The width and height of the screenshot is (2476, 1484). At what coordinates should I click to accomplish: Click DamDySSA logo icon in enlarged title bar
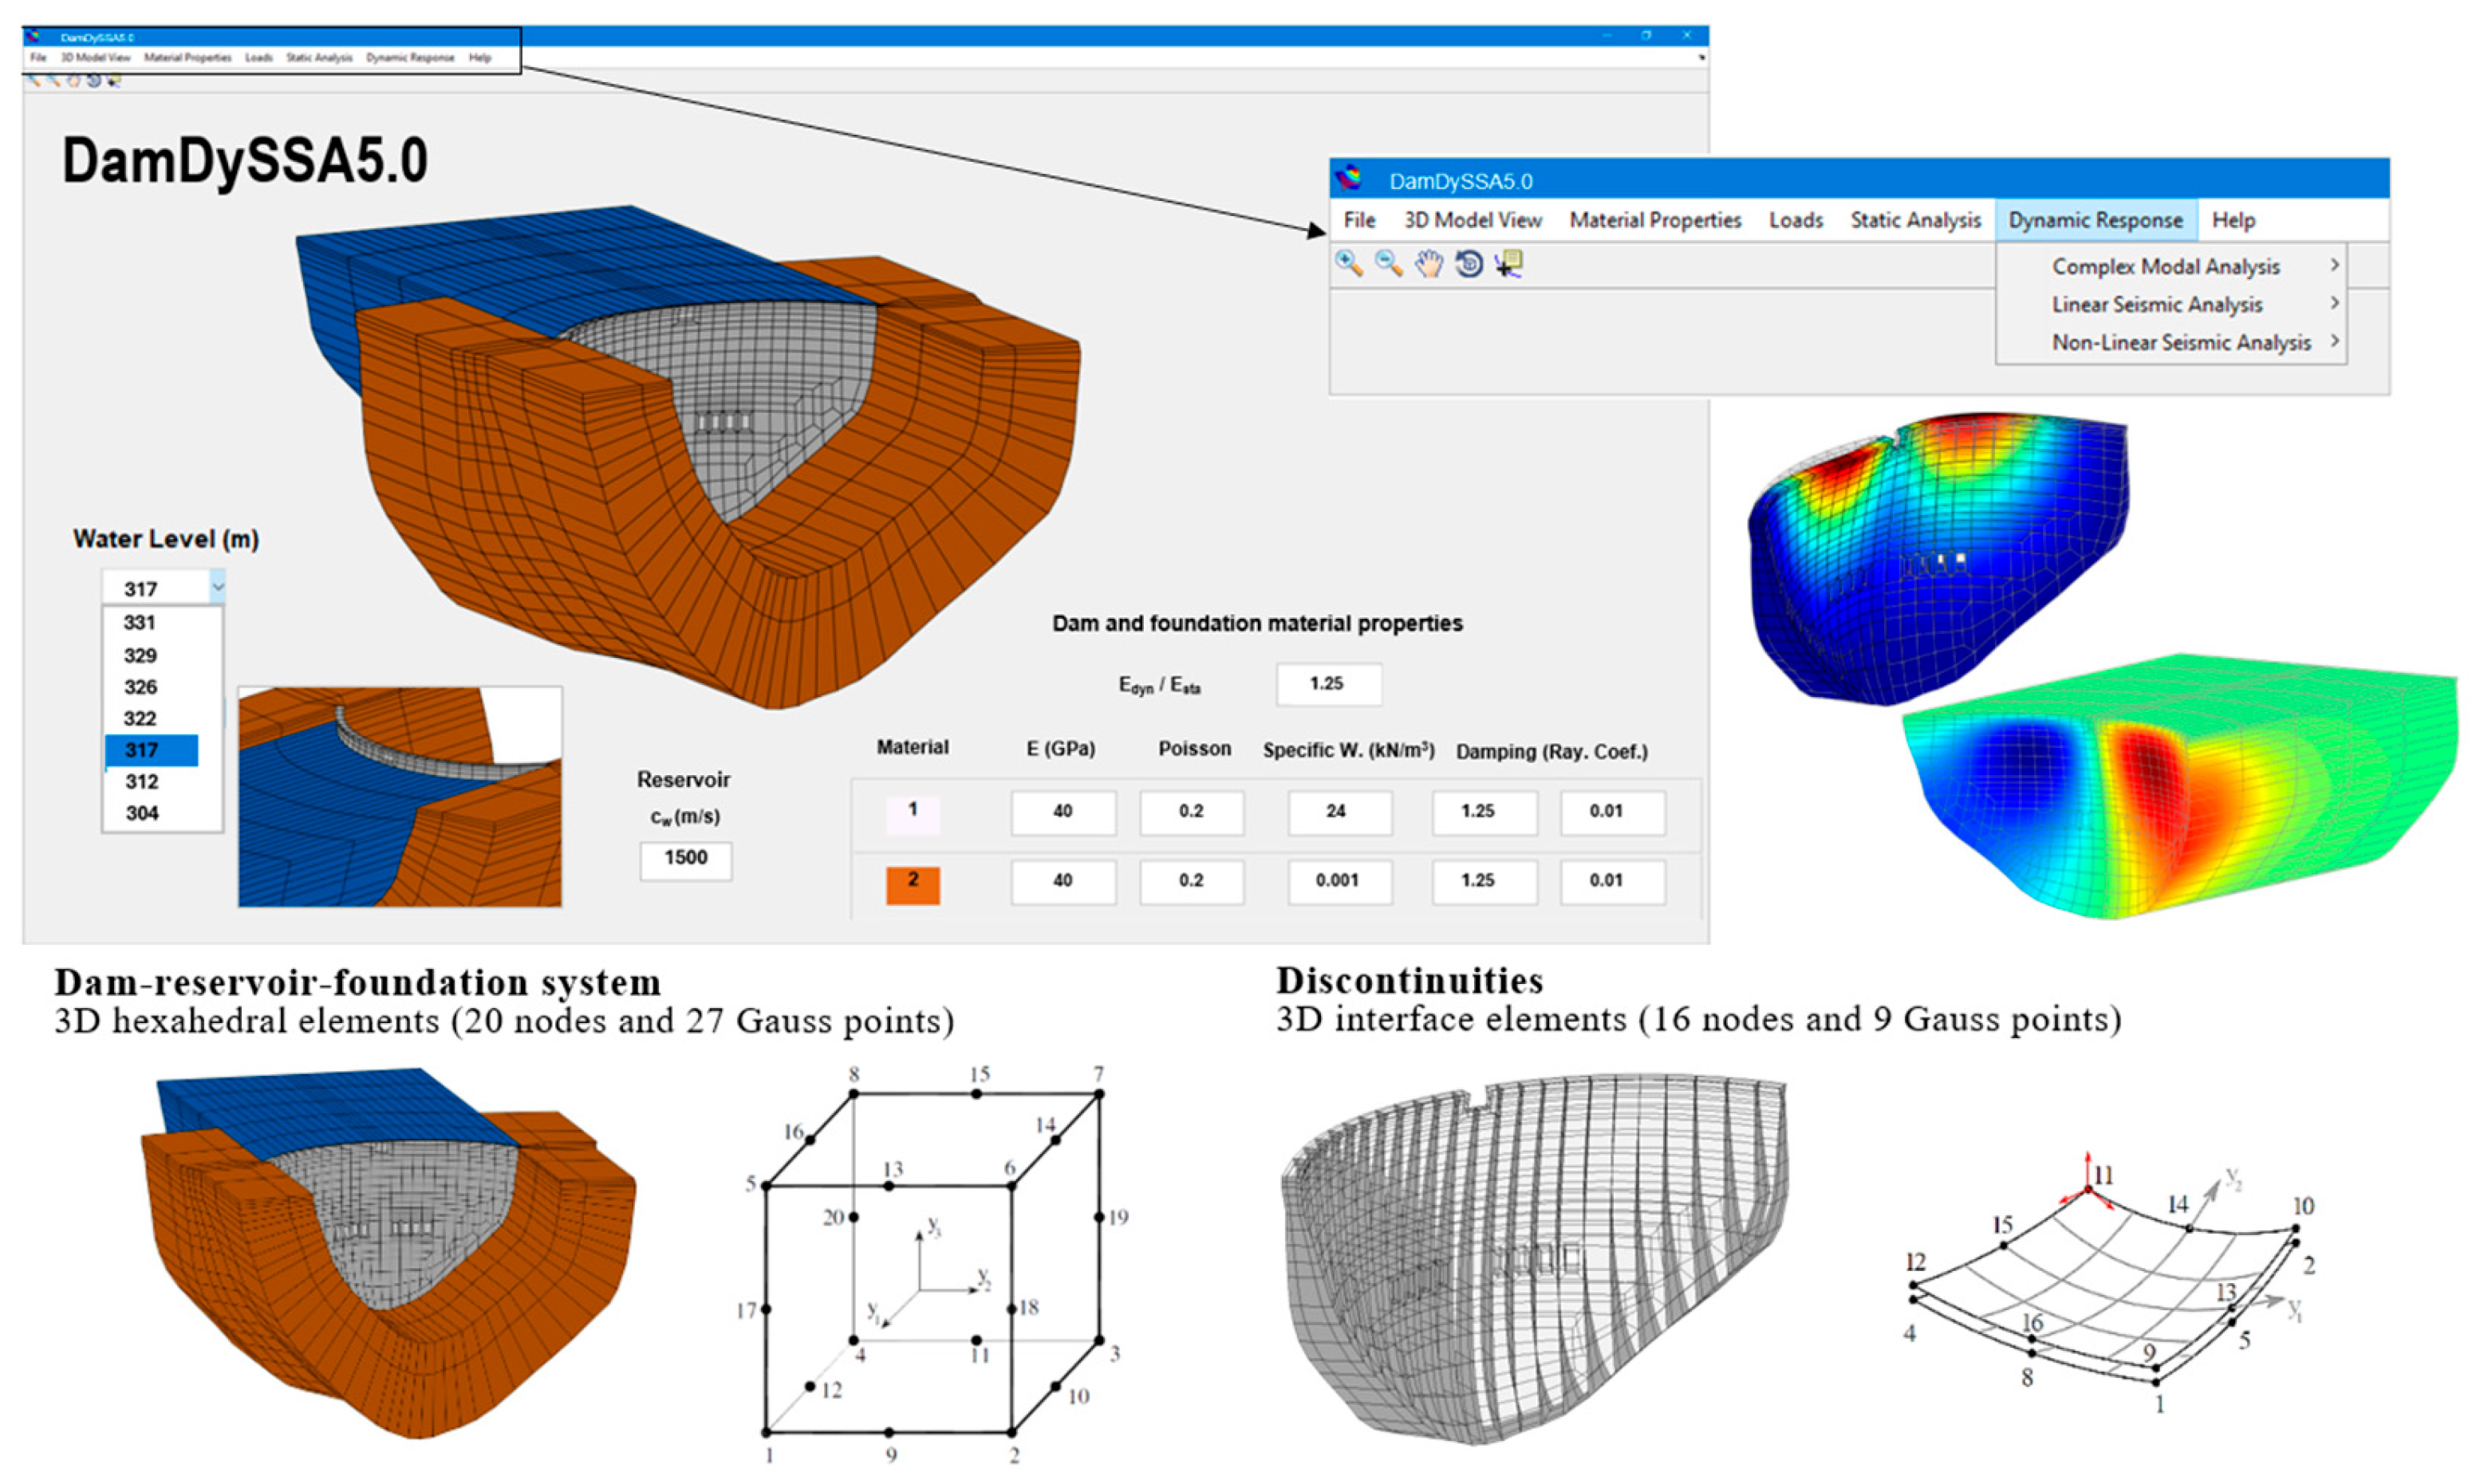pos(1350,178)
